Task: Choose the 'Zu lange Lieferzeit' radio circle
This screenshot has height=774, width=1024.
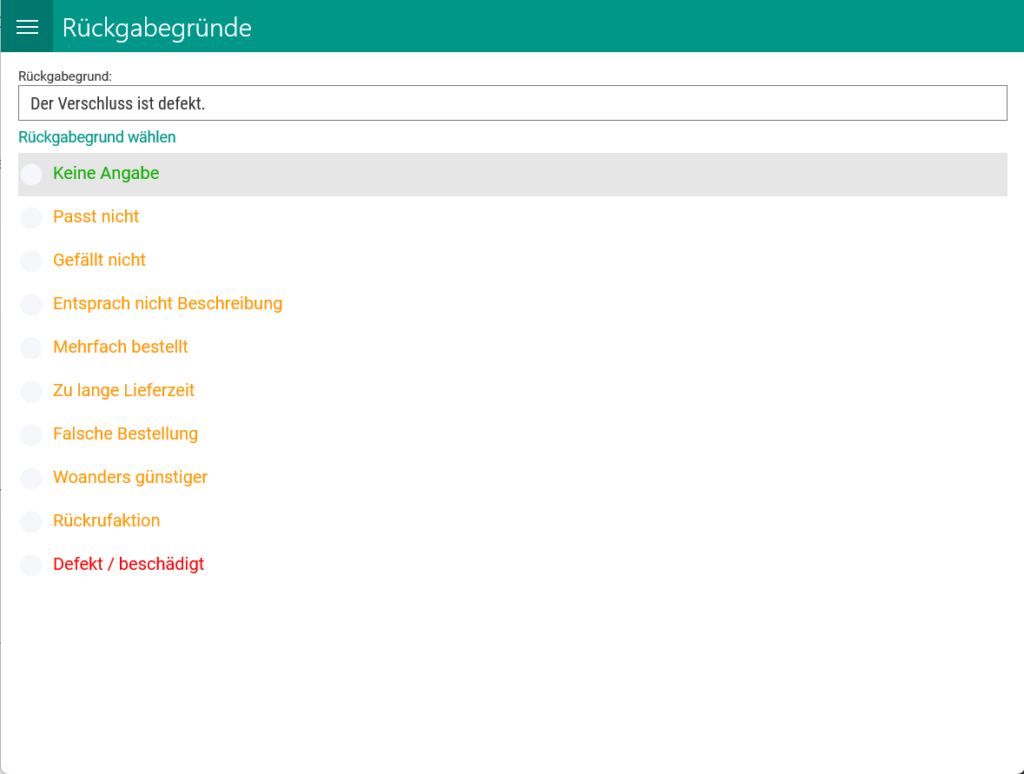Action: point(32,391)
